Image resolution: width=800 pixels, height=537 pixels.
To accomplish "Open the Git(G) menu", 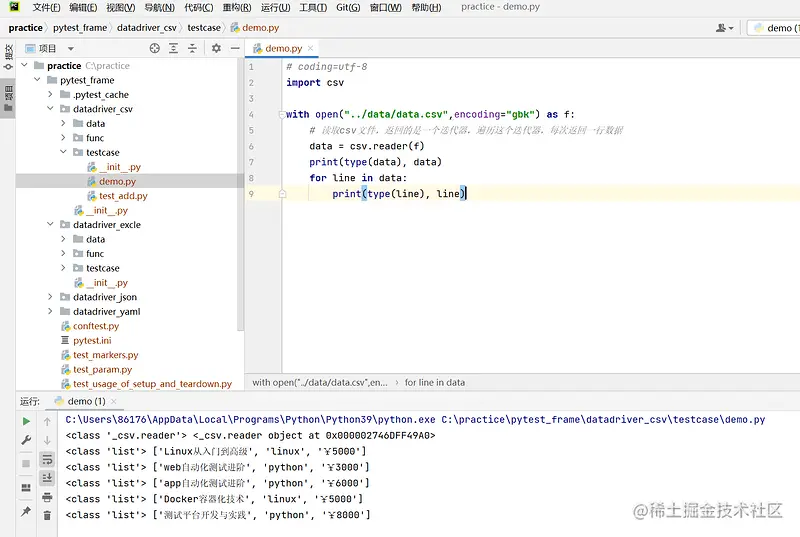I will 348,7.
